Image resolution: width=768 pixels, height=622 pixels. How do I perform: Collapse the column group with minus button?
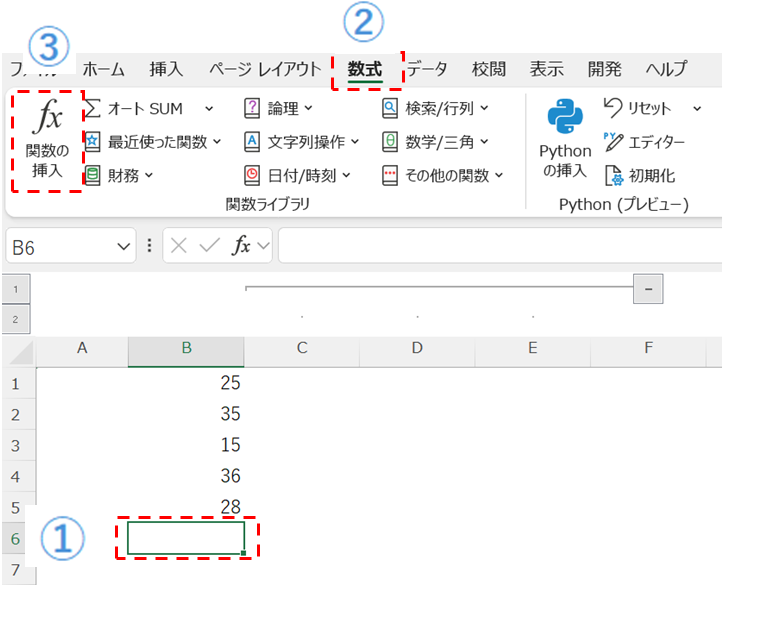tap(648, 289)
